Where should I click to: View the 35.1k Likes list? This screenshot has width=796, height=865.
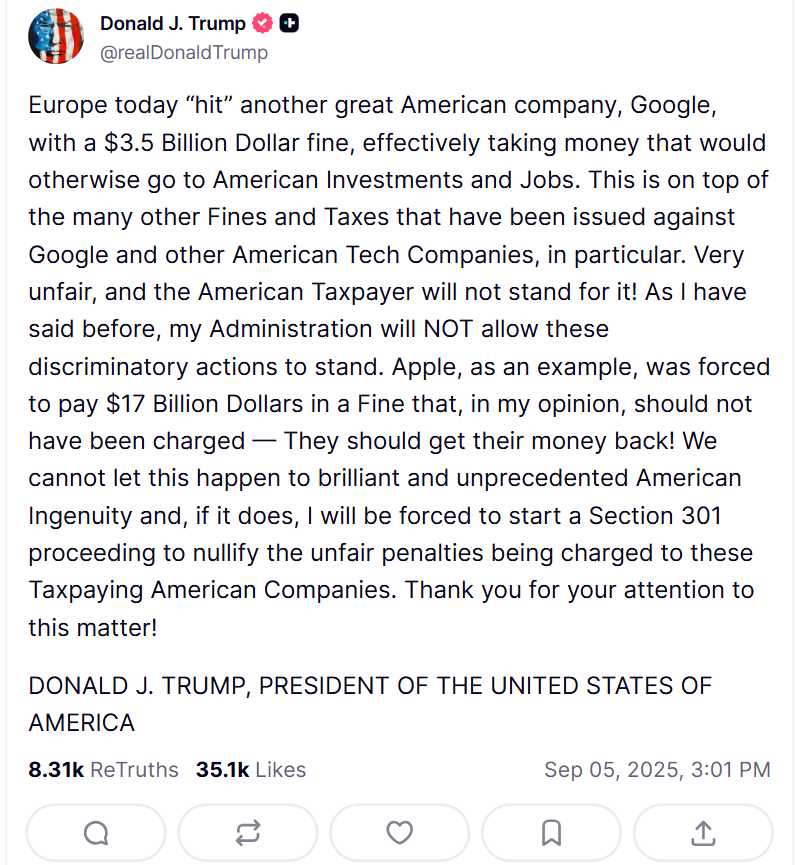click(x=251, y=770)
